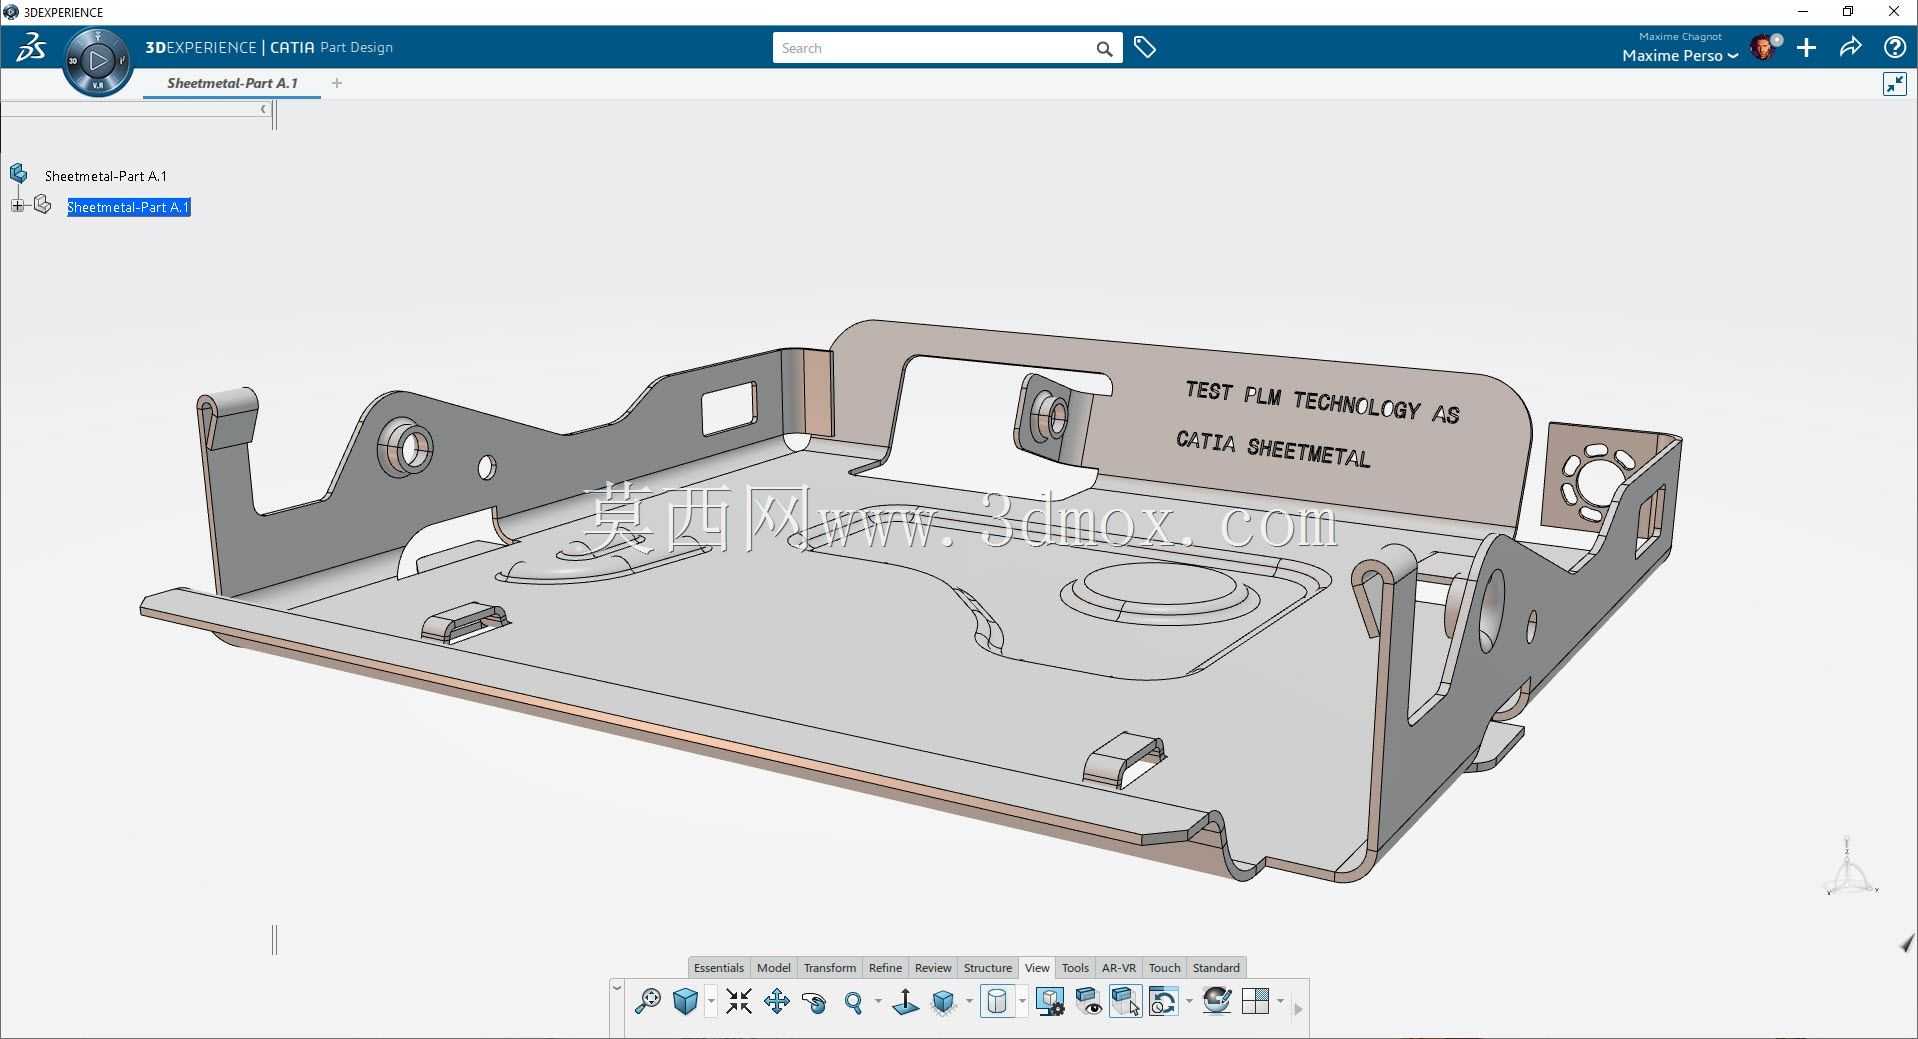1918x1039 pixels.
Task: Collapse the action bar with left chevron
Action: coord(617,988)
